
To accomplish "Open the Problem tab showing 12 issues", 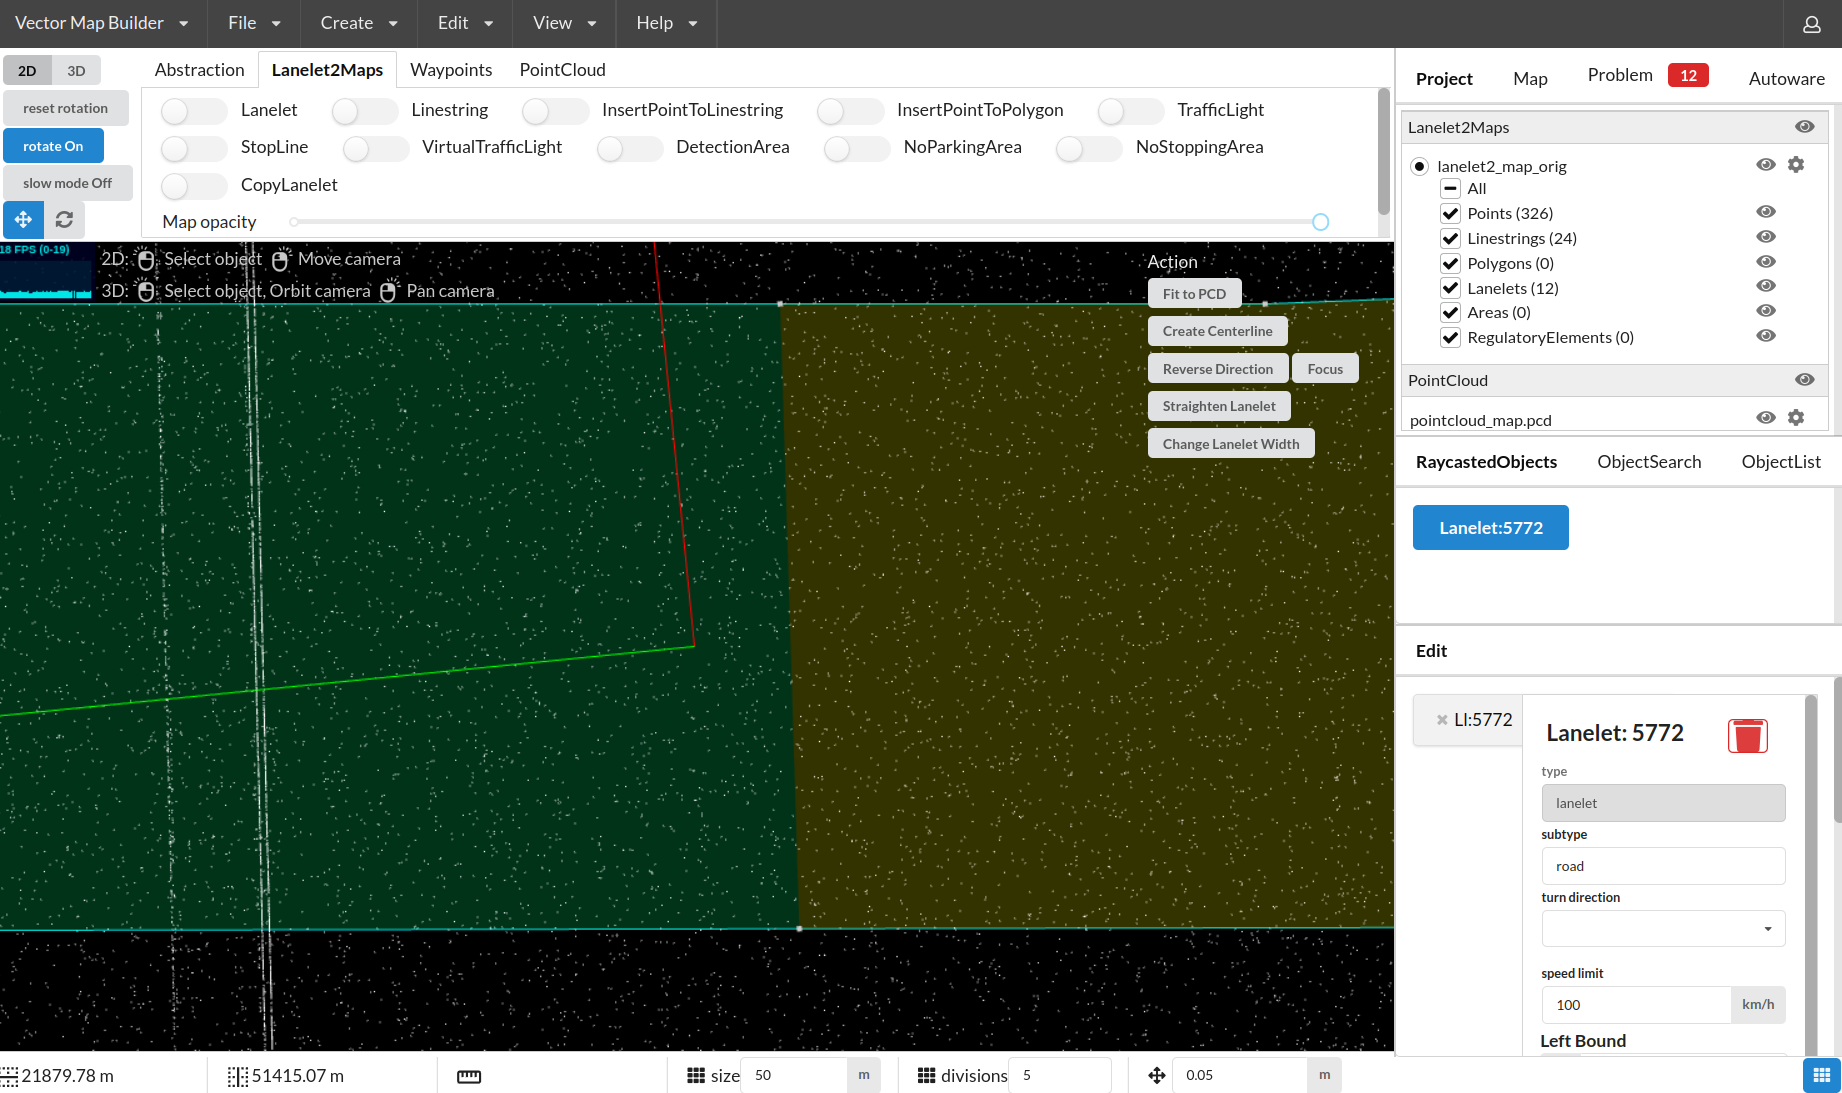I will (1619, 74).
